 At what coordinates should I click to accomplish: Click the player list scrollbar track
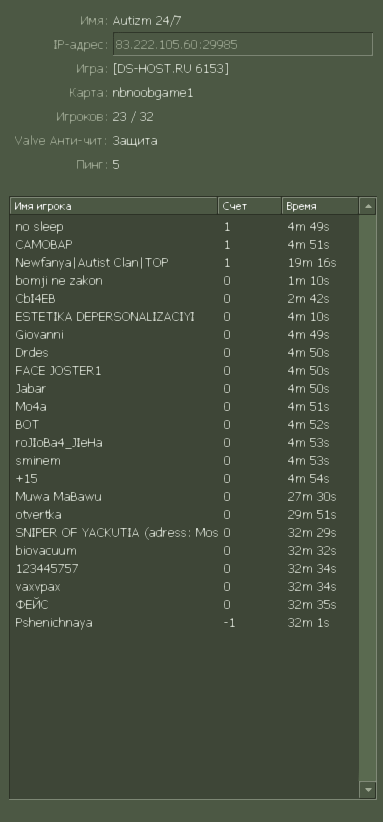368,497
